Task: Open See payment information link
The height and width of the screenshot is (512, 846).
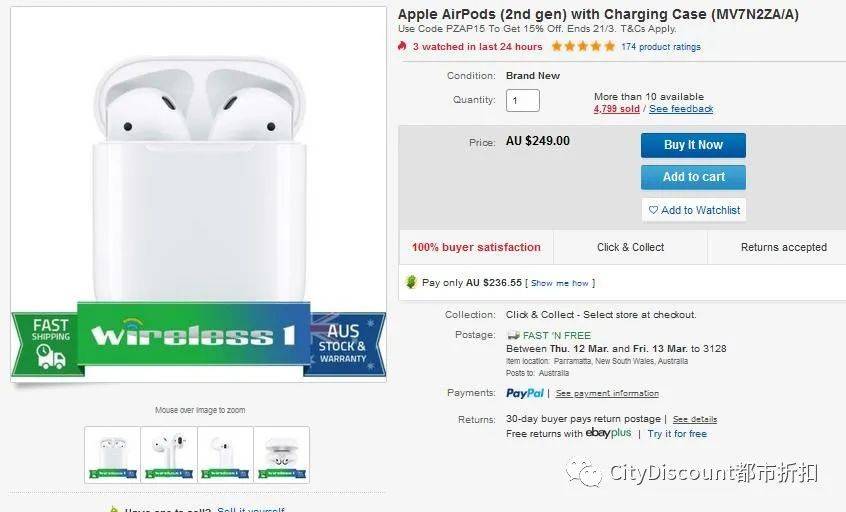Action: (607, 393)
